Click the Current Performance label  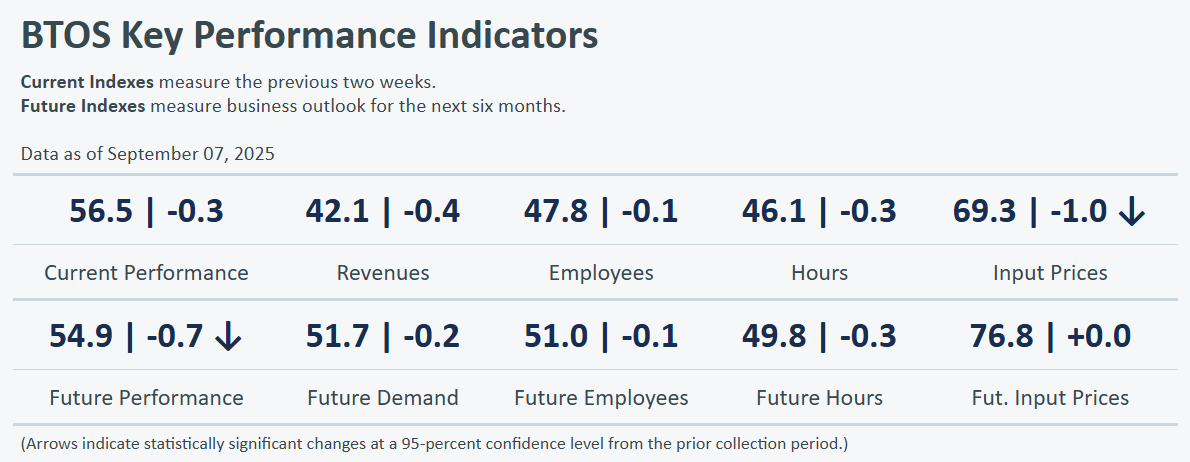[146, 273]
